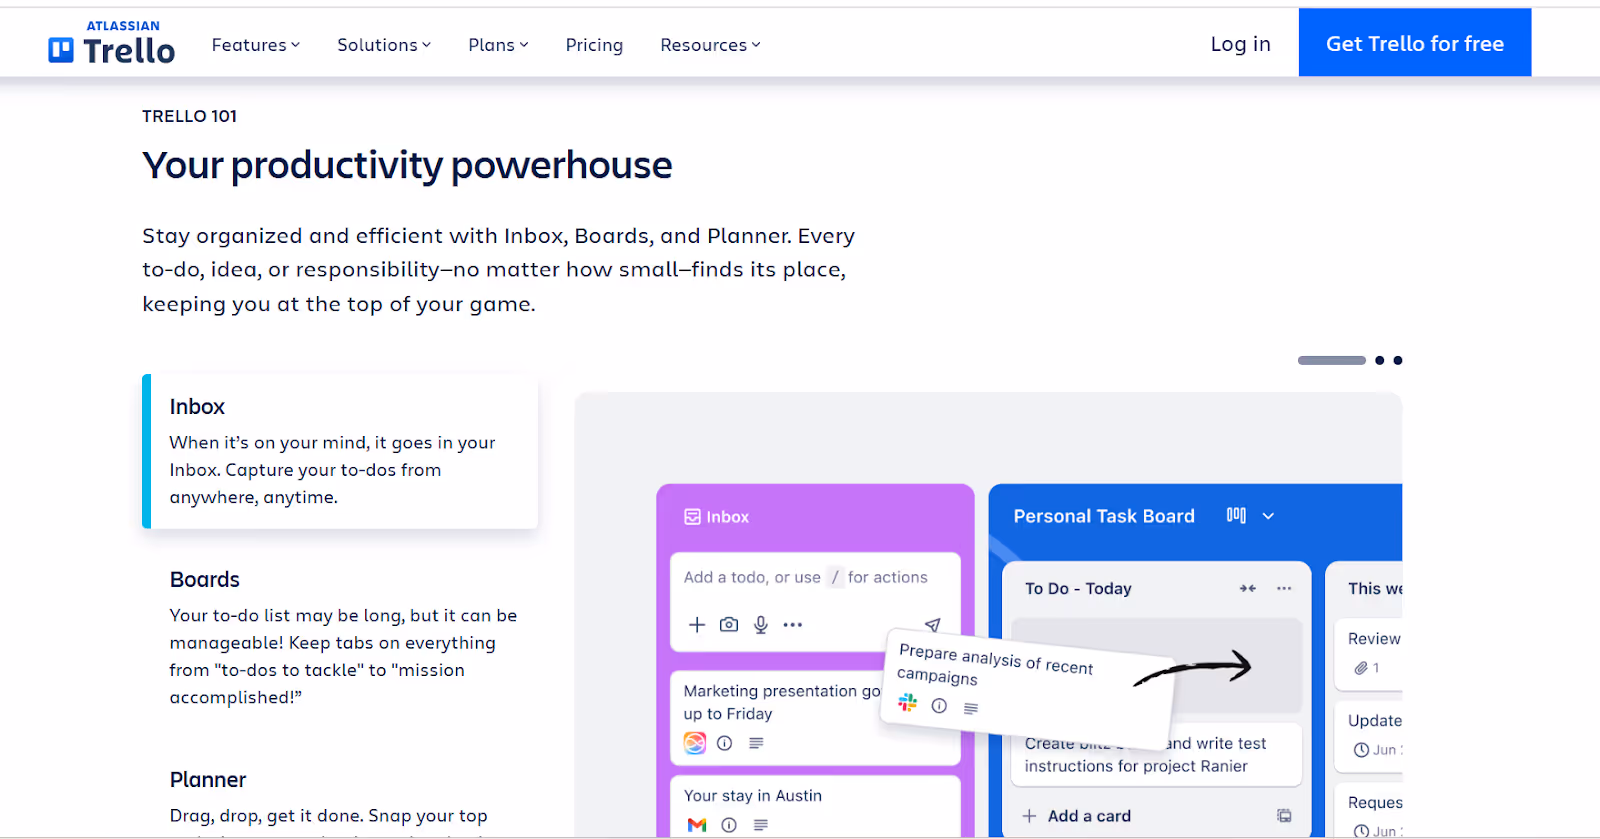The image size is (1600, 839).
Task: Click the microphone icon in Inbox input
Action: pos(761,625)
